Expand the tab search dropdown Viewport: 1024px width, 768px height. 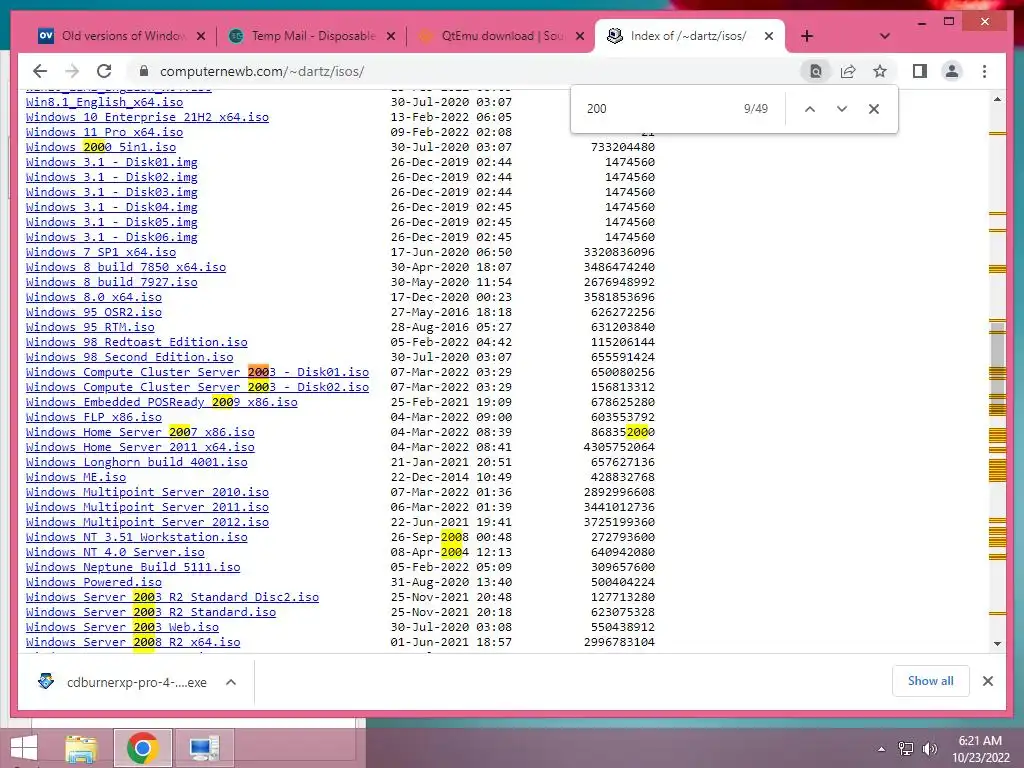(885, 36)
